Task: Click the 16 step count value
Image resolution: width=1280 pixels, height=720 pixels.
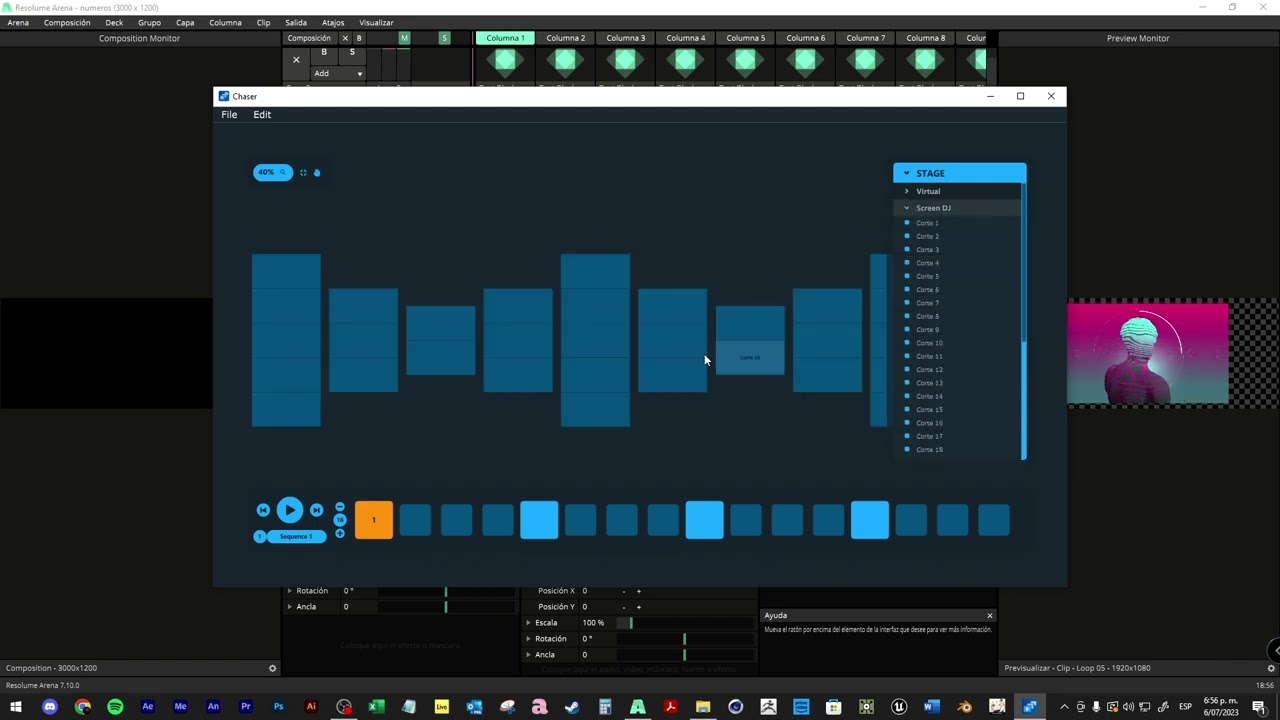Action: point(340,520)
